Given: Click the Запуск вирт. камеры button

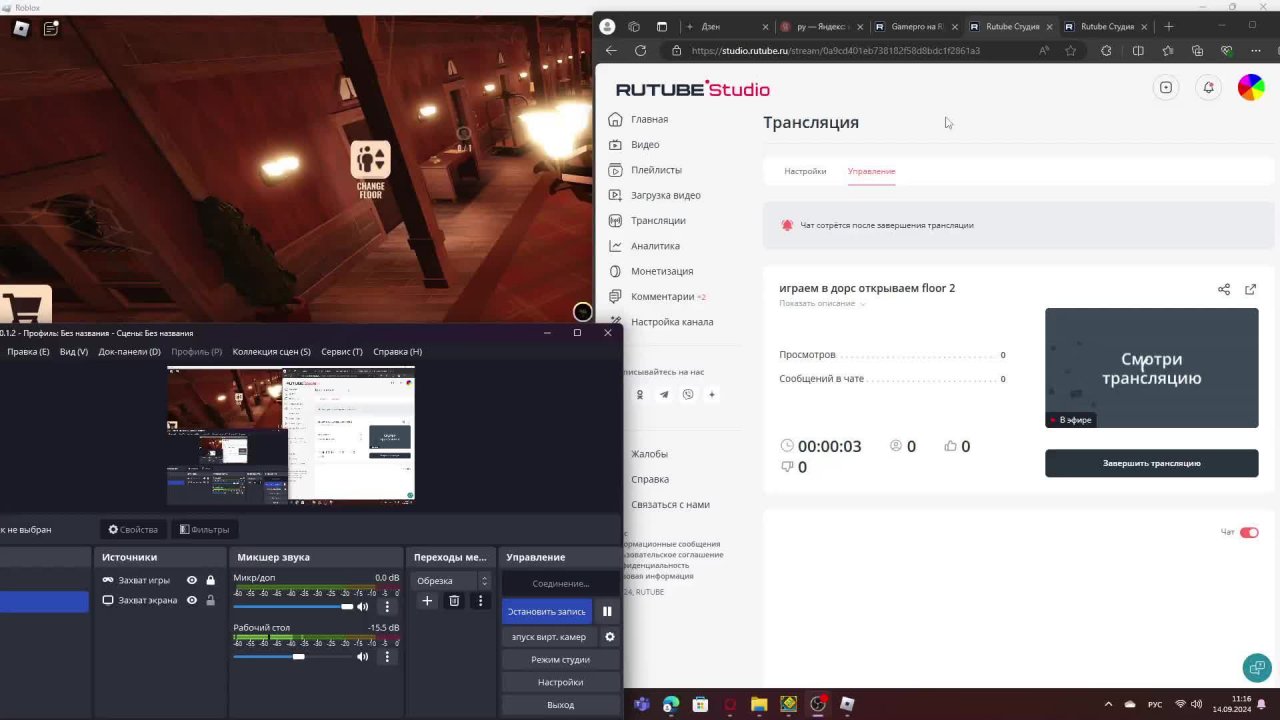Looking at the screenshot, I should point(549,637).
